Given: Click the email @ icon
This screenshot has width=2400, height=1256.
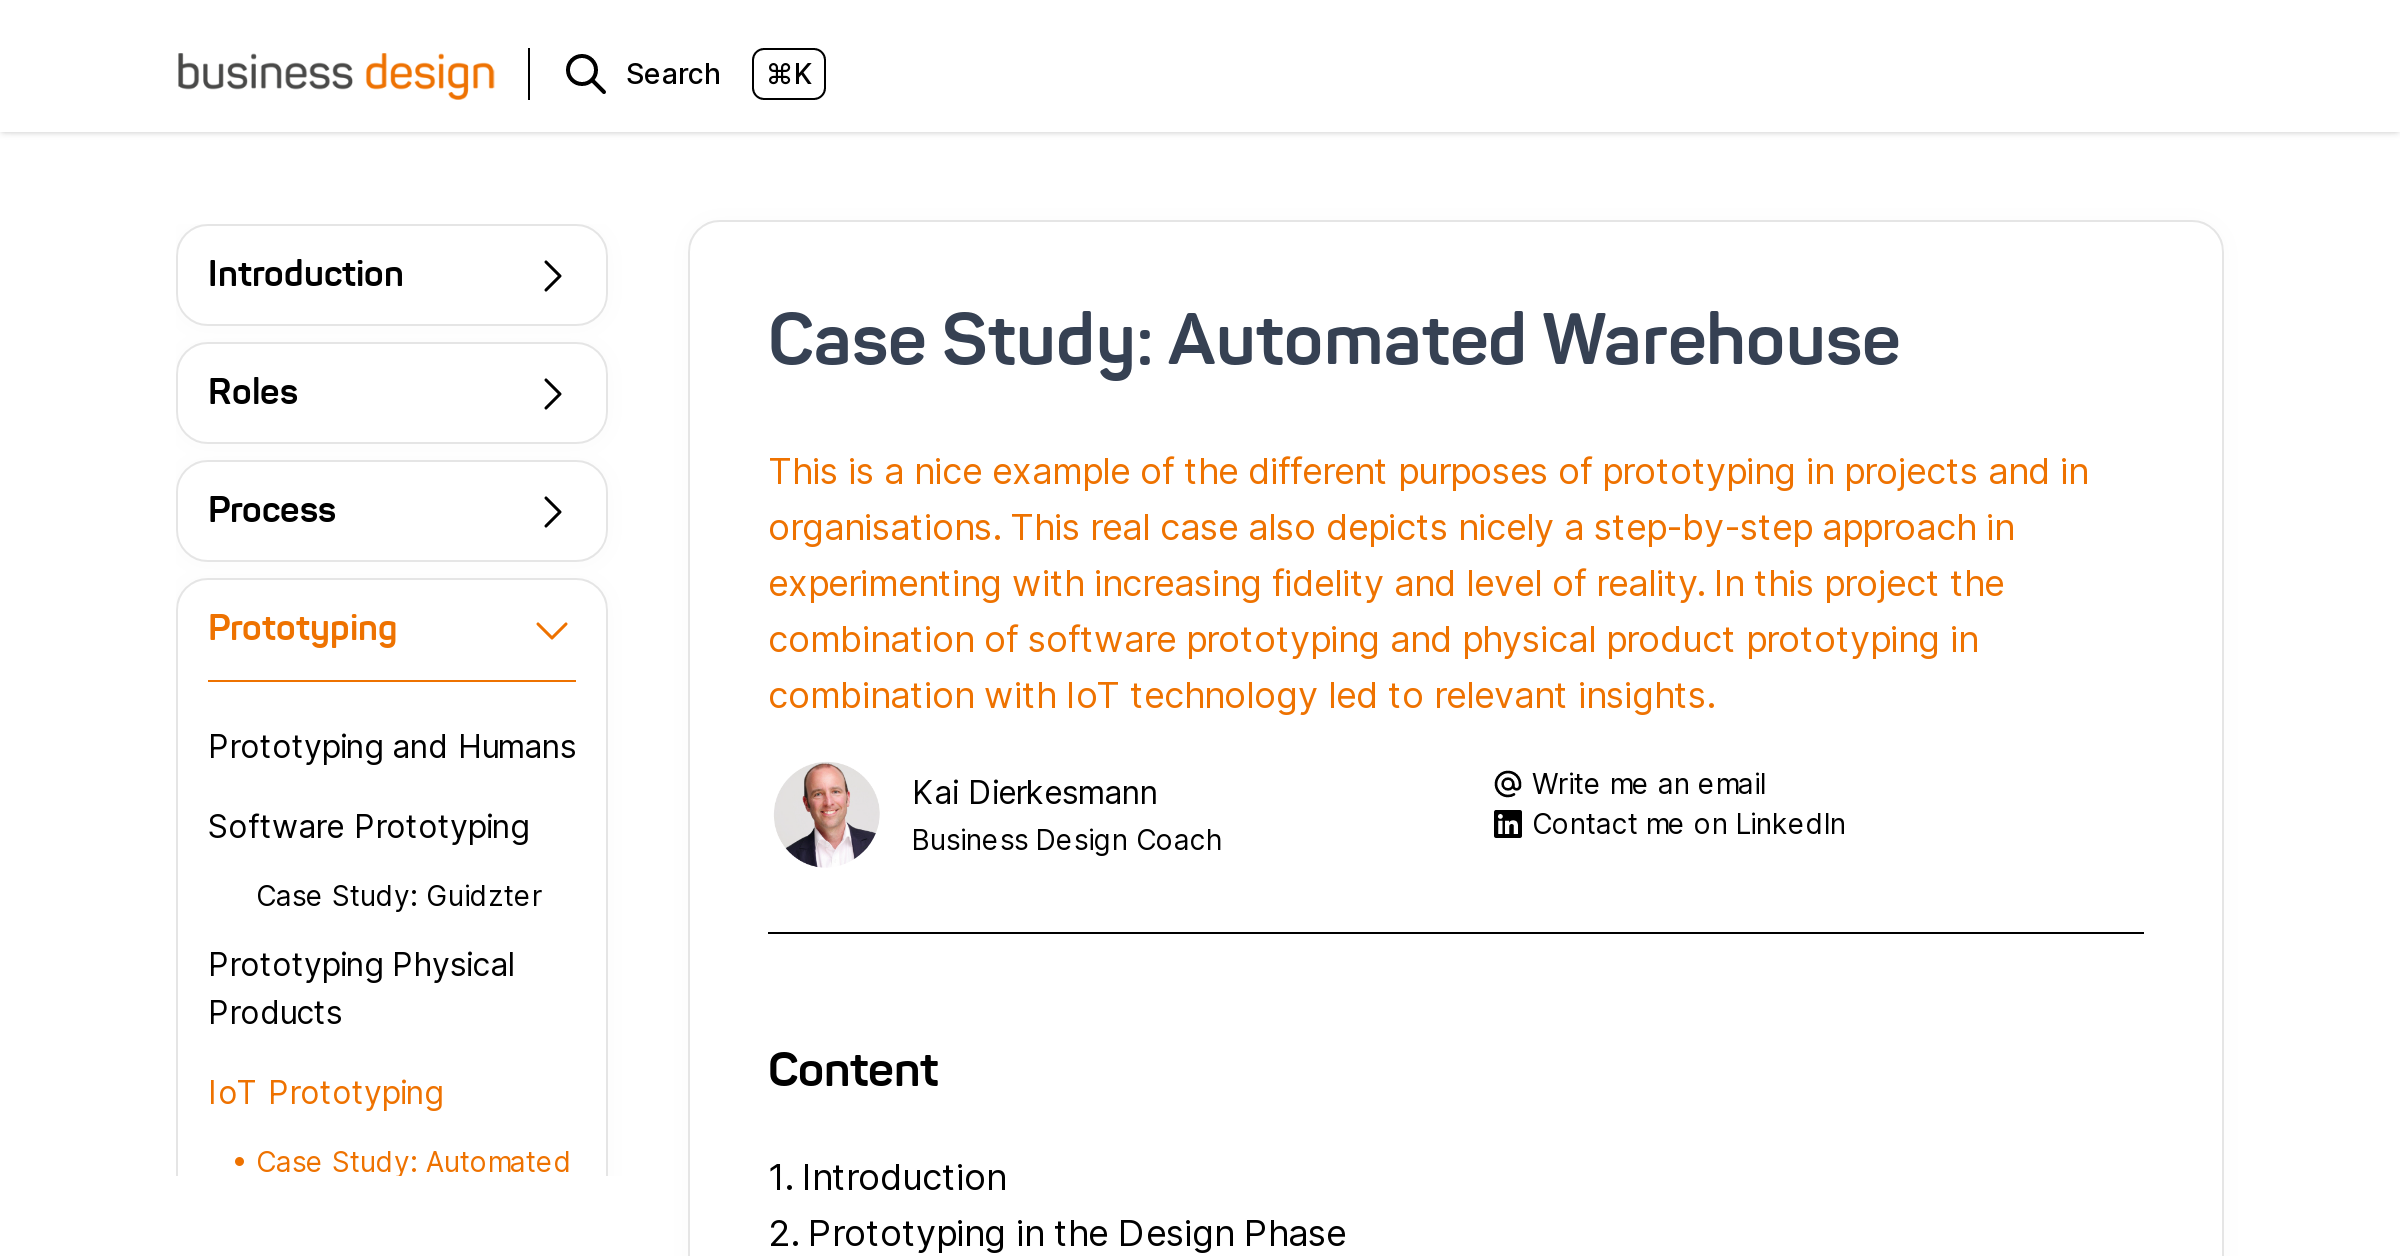Looking at the screenshot, I should coord(1506,783).
